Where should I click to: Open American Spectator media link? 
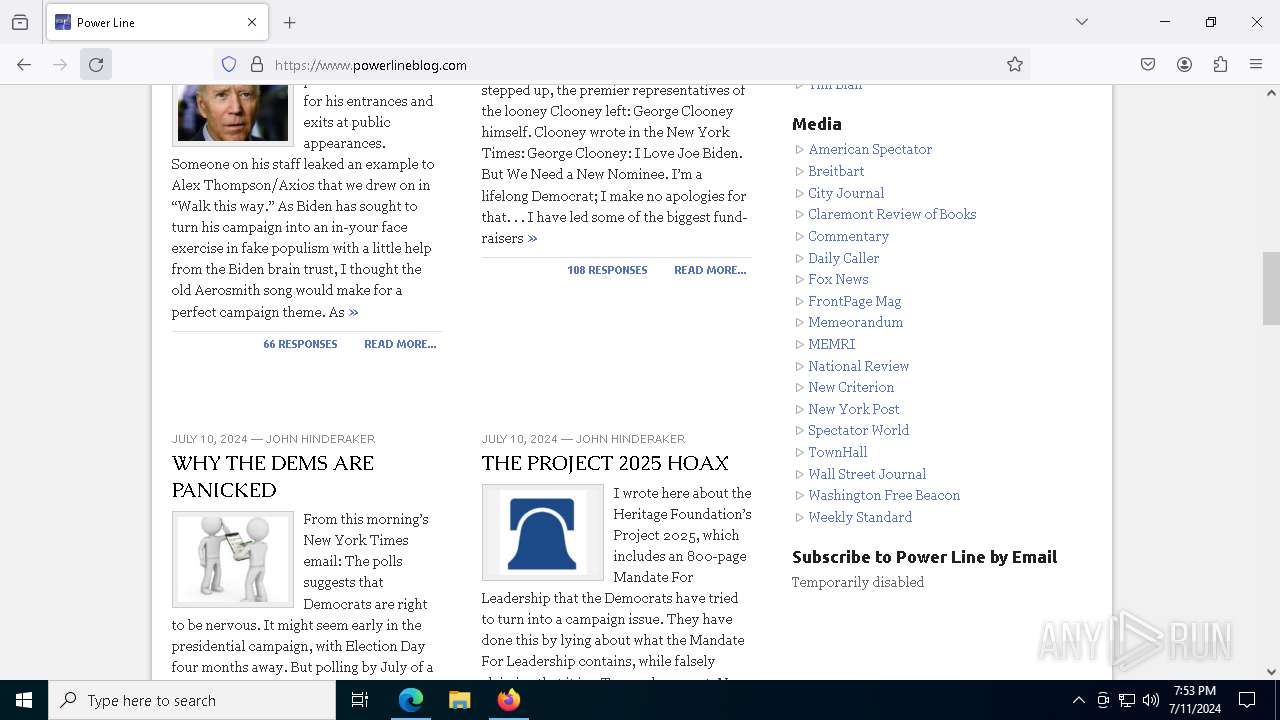pyautogui.click(x=870, y=149)
